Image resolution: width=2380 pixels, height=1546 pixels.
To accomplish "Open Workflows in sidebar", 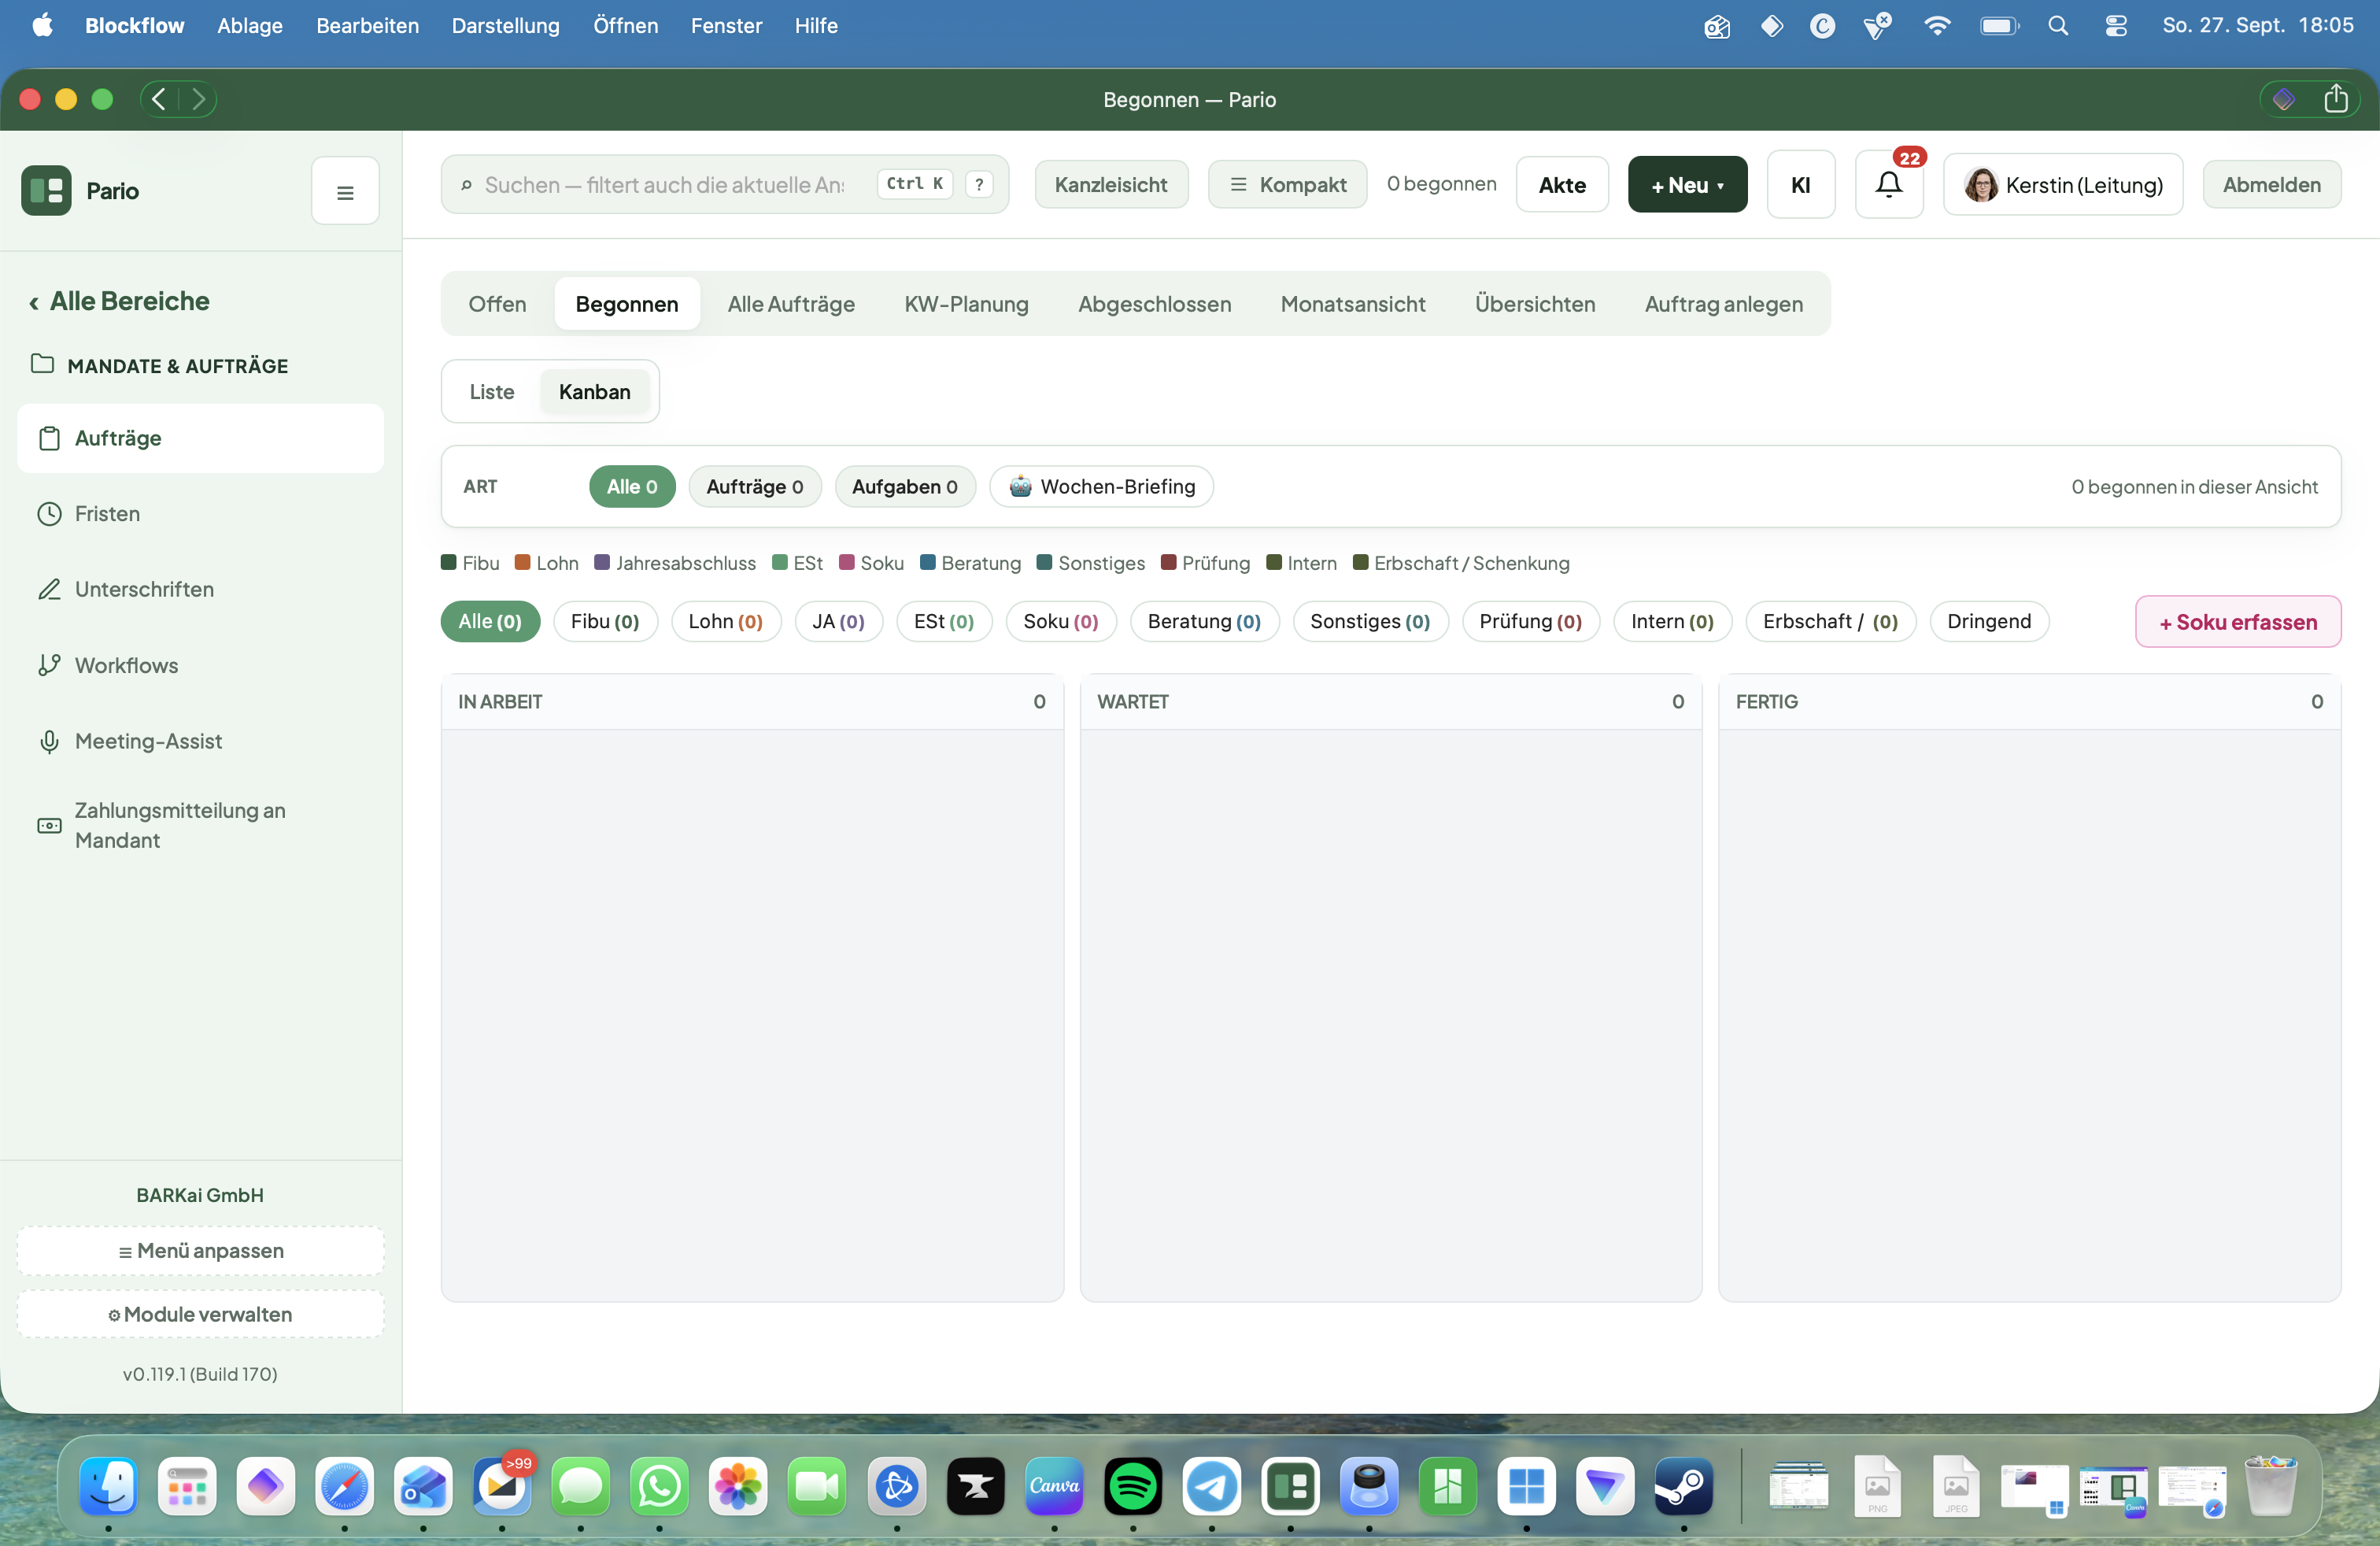I will 200,666.
